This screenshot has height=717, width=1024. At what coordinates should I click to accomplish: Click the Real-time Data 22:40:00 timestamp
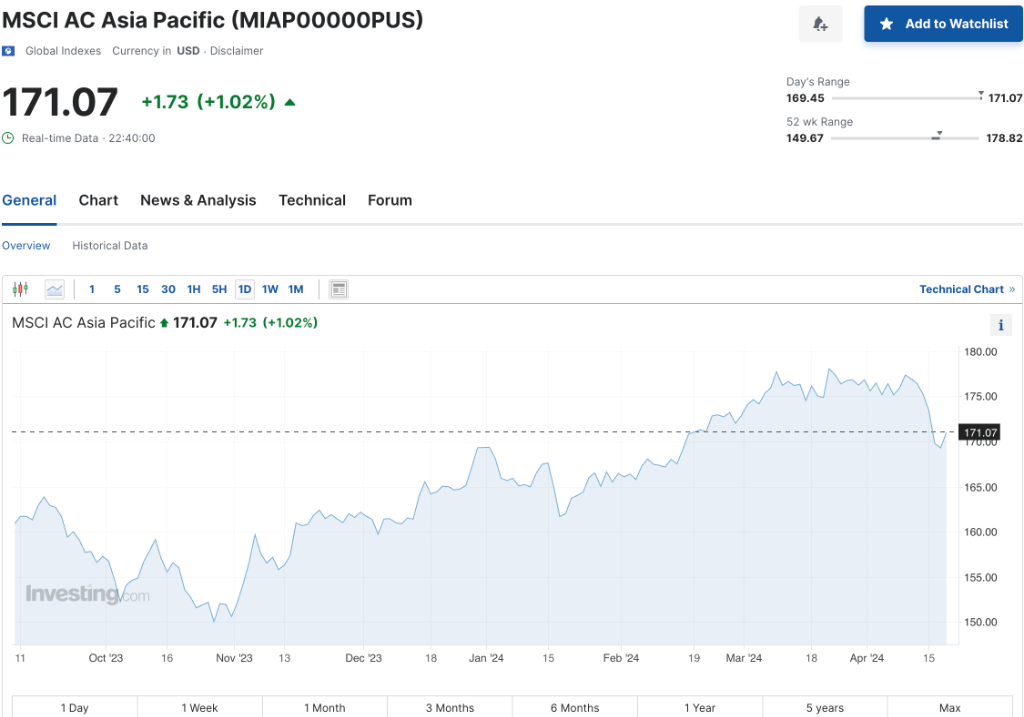click(x=88, y=138)
